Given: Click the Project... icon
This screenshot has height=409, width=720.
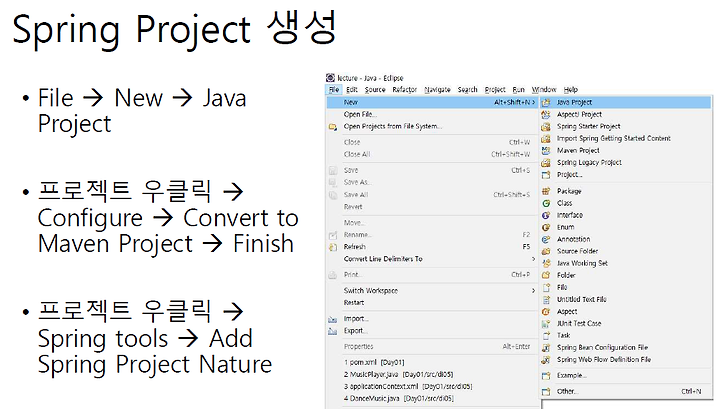Looking at the screenshot, I should coord(546,174).
